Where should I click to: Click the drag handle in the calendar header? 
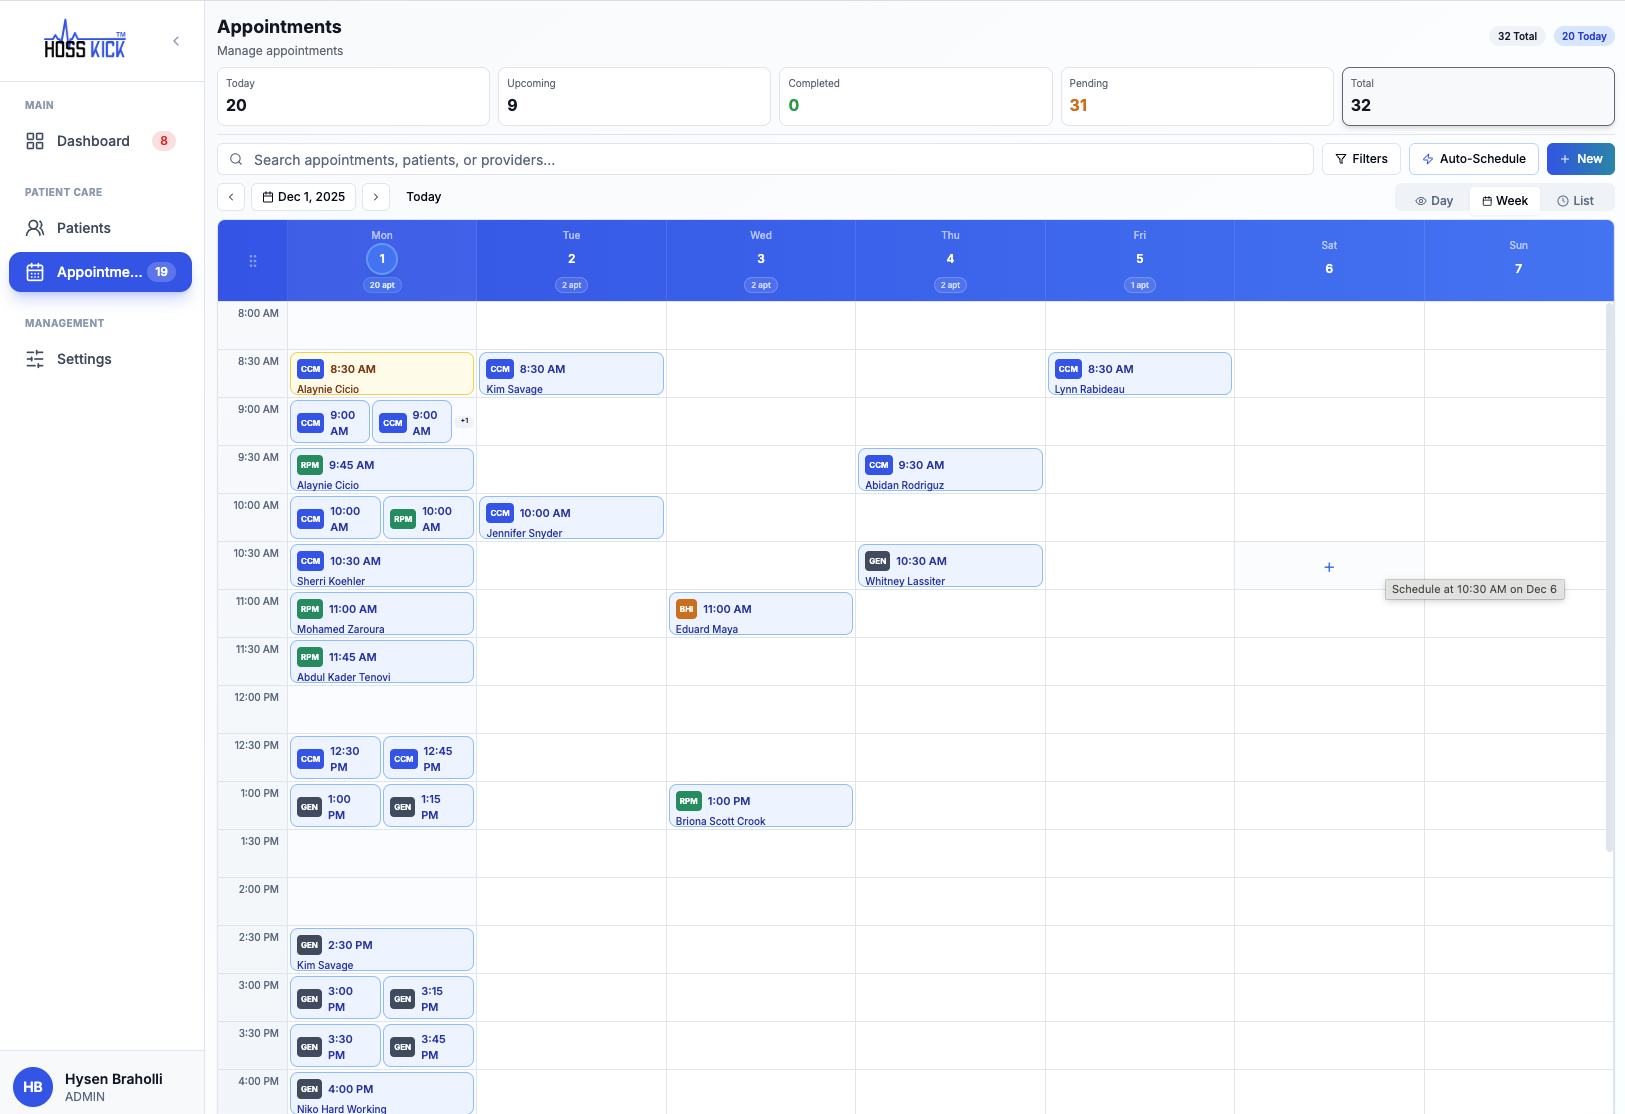[253, 260]
